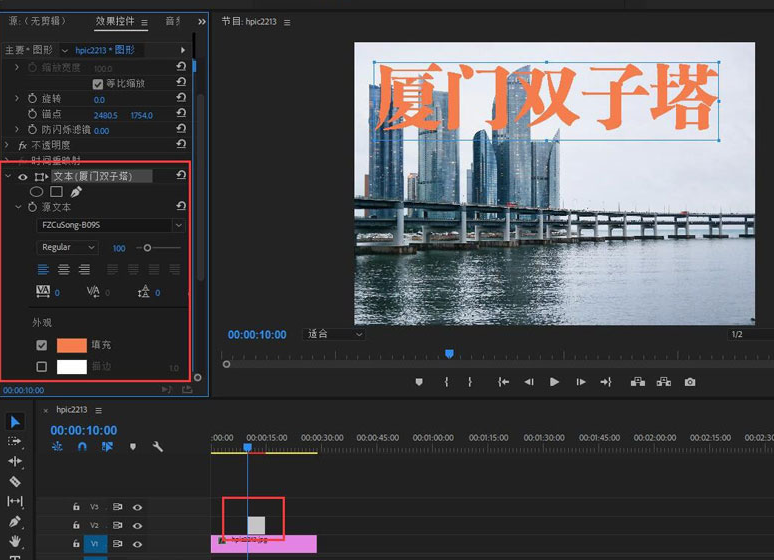Click the Export Frame camera icon
774x560 pixels.
click(690, 382)
